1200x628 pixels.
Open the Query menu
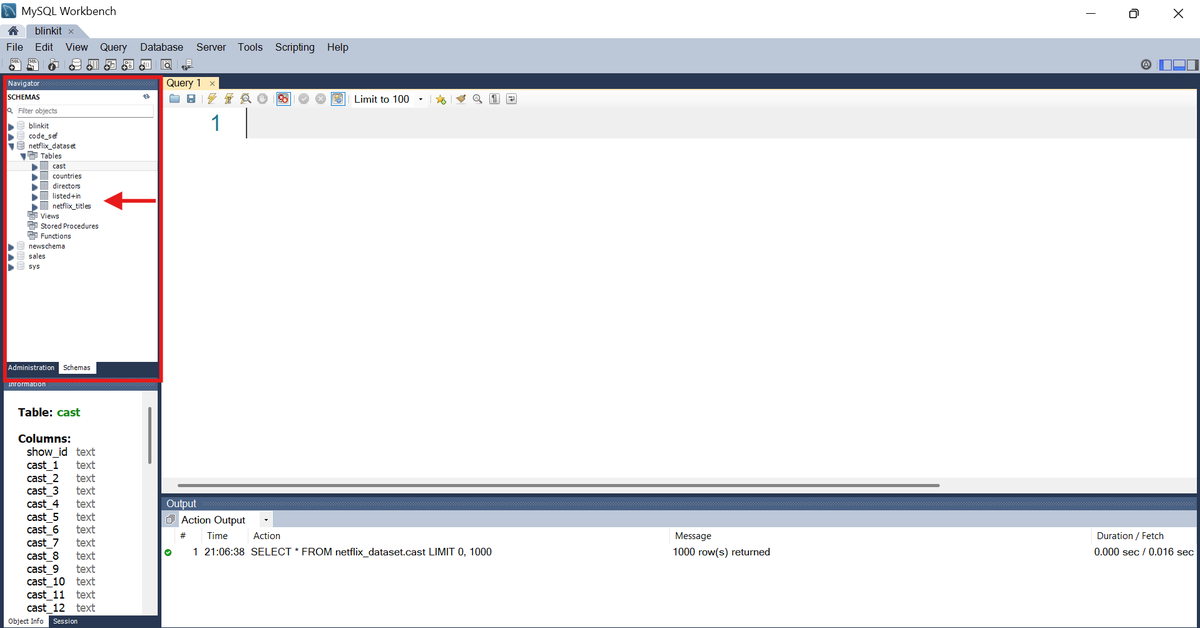click(113, 47)
